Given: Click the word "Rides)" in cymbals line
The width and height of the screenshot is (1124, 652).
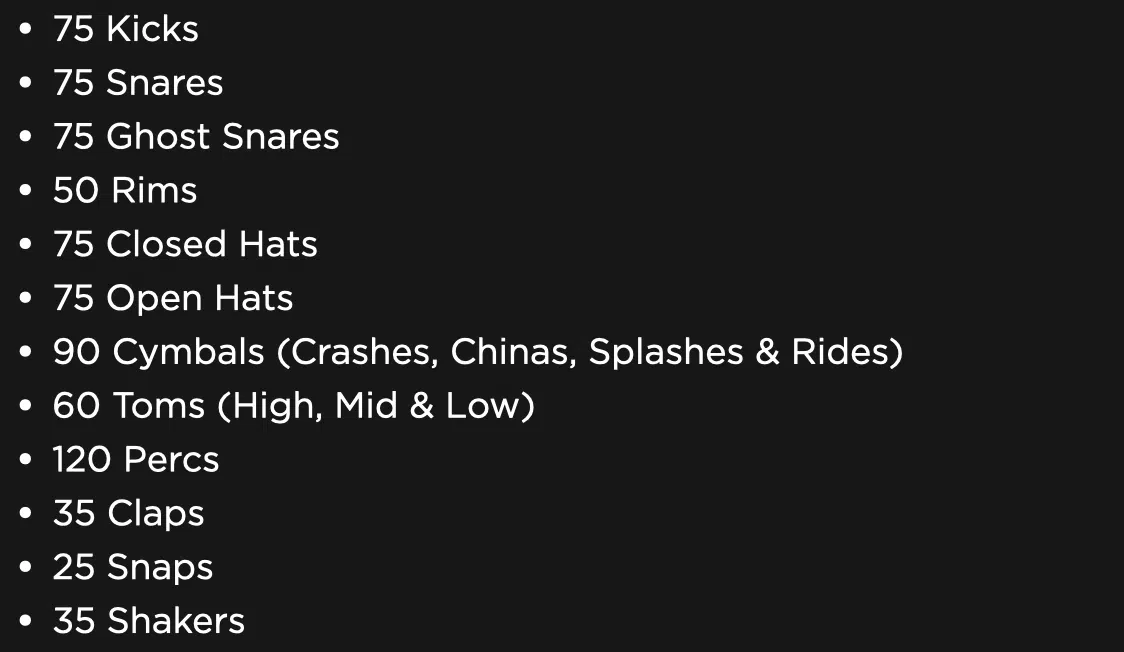Looking at the screenshot, I should (x=847, y=352).
